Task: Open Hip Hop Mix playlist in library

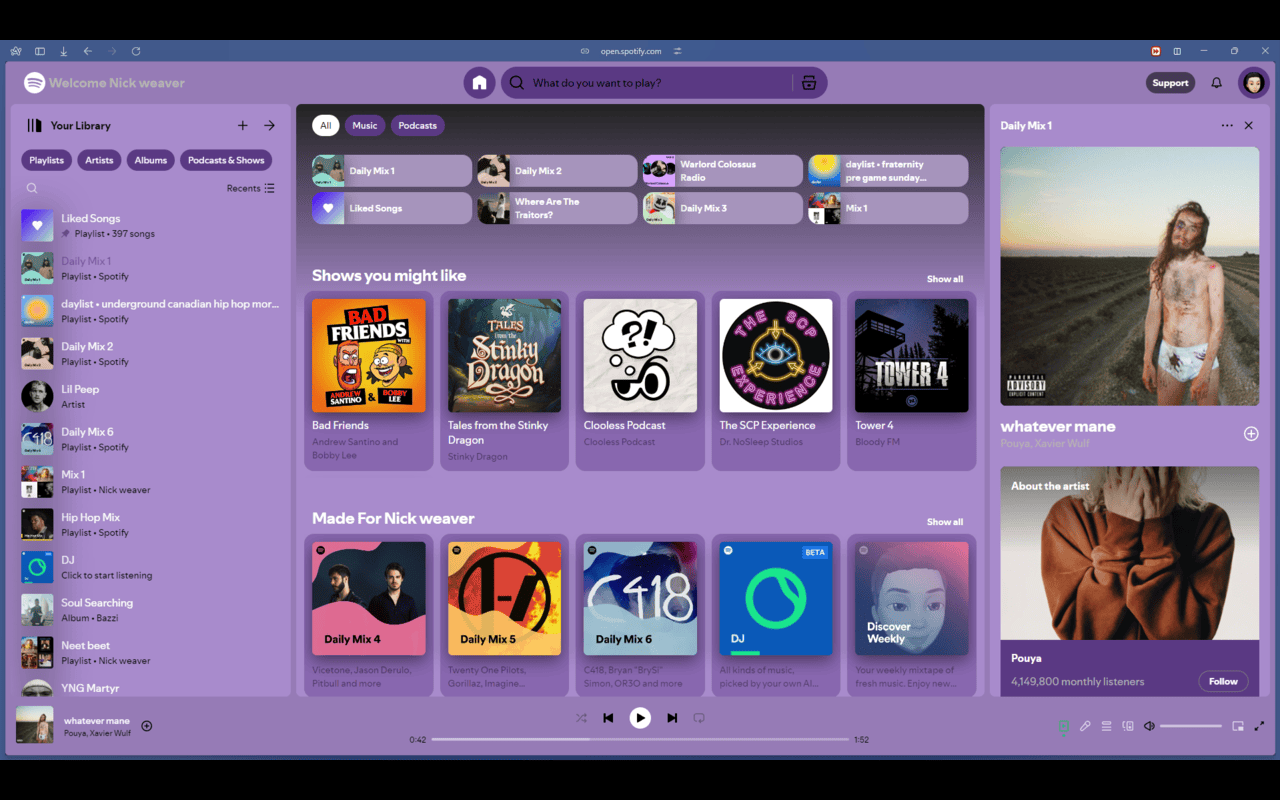Action: 150,524
